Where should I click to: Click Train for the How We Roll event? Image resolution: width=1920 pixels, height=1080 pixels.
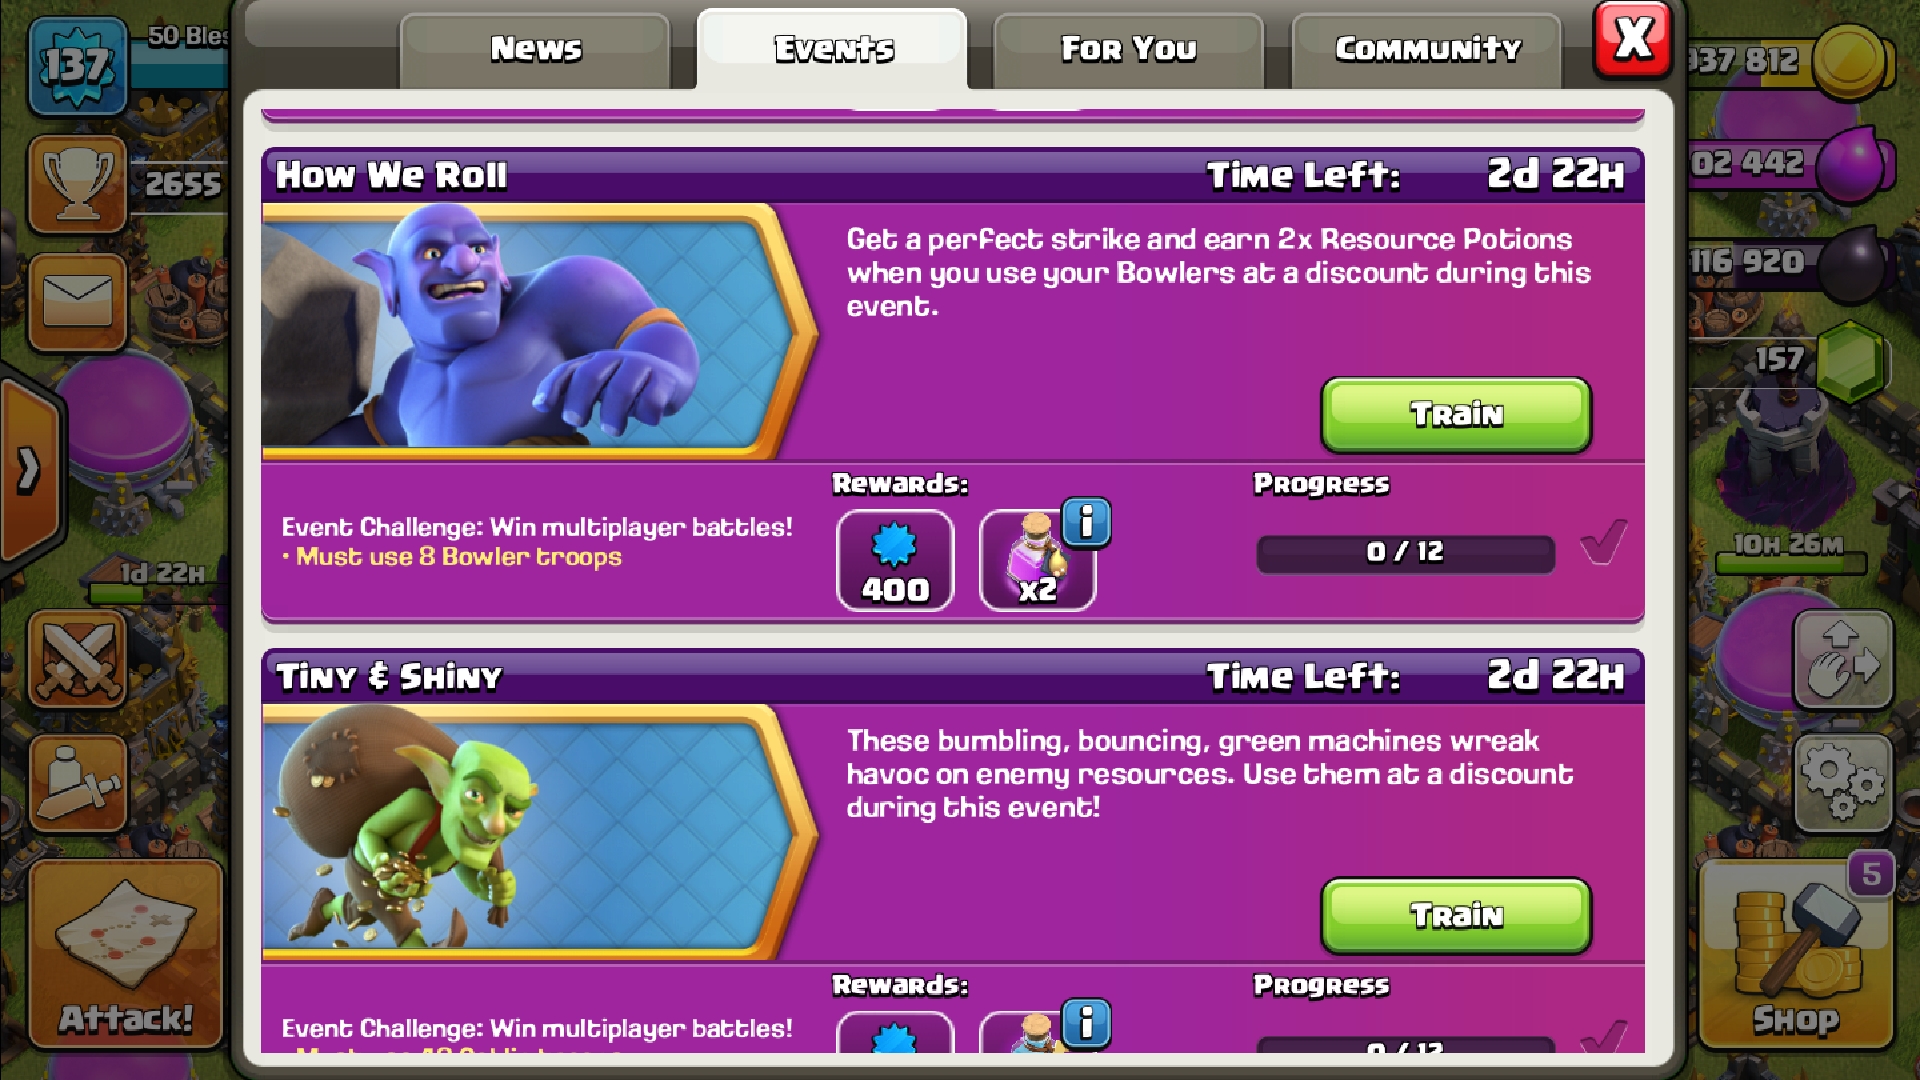(1456, 414)
